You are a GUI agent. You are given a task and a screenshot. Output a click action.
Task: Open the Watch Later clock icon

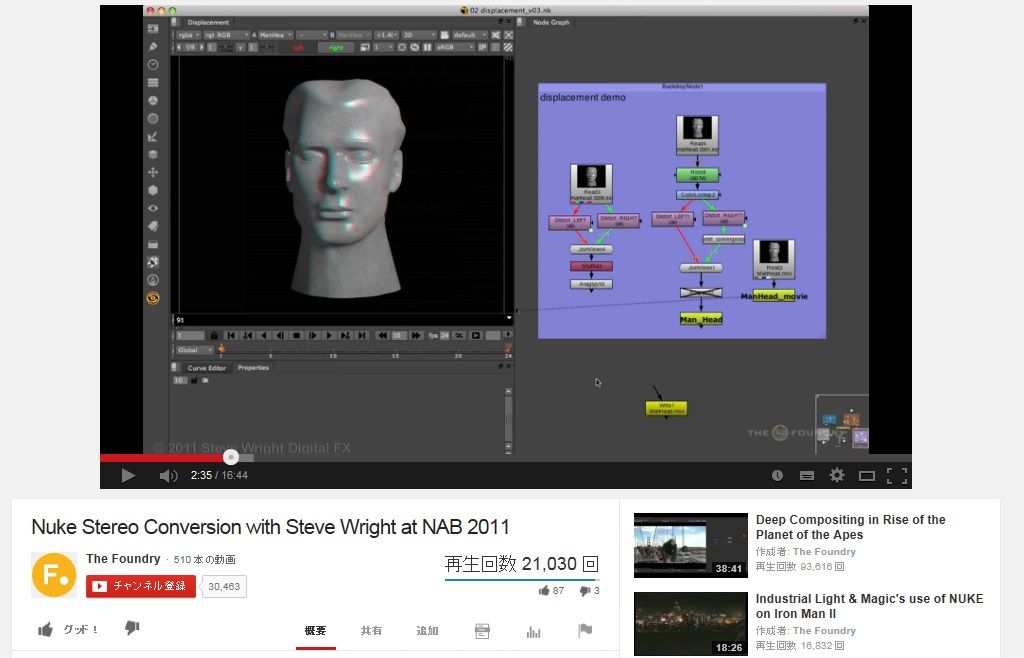click(777, 475)
